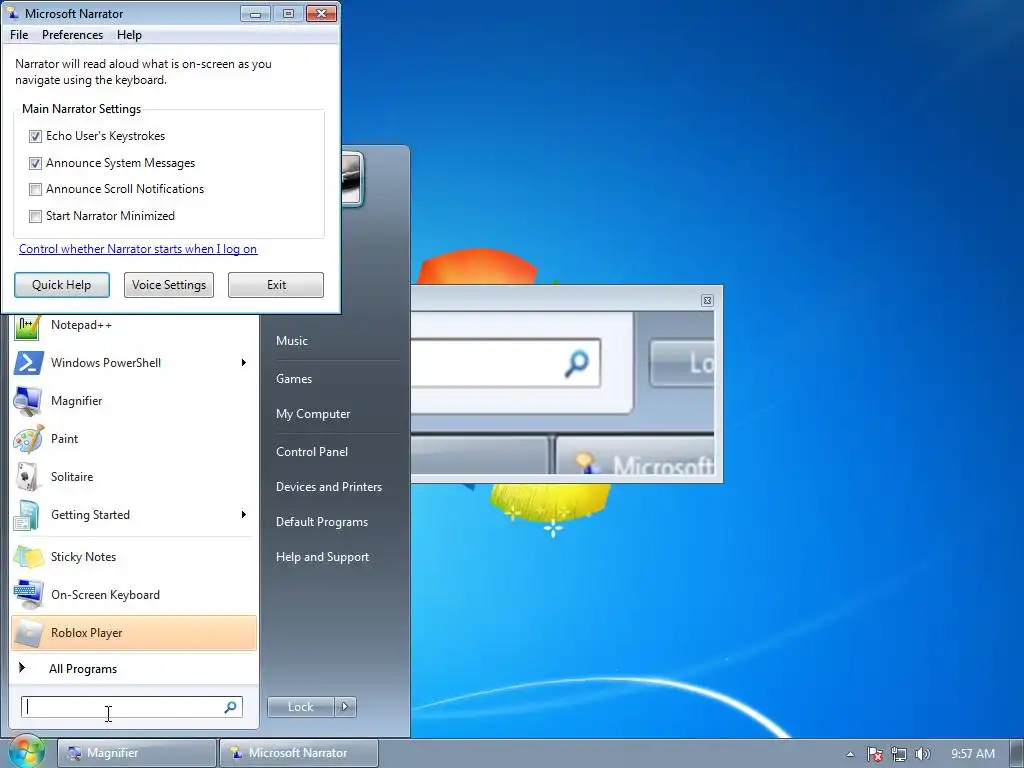
Task: Show hidden tray icons arrow
Action: point(850,754)
